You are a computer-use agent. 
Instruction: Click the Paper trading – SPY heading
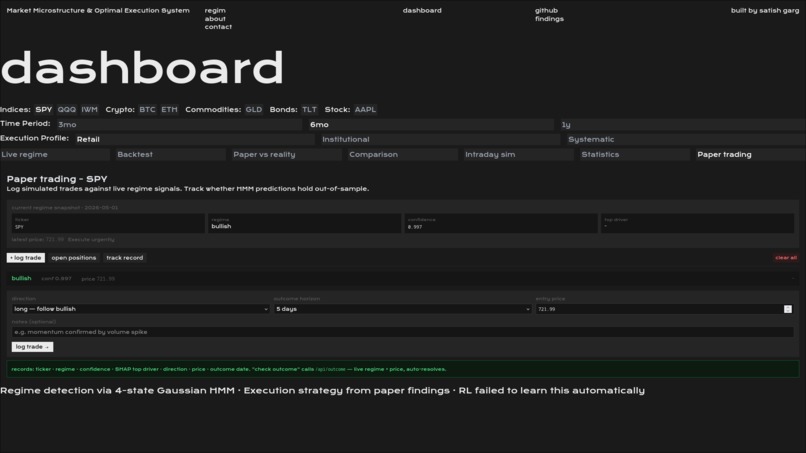tap(57, 179)
